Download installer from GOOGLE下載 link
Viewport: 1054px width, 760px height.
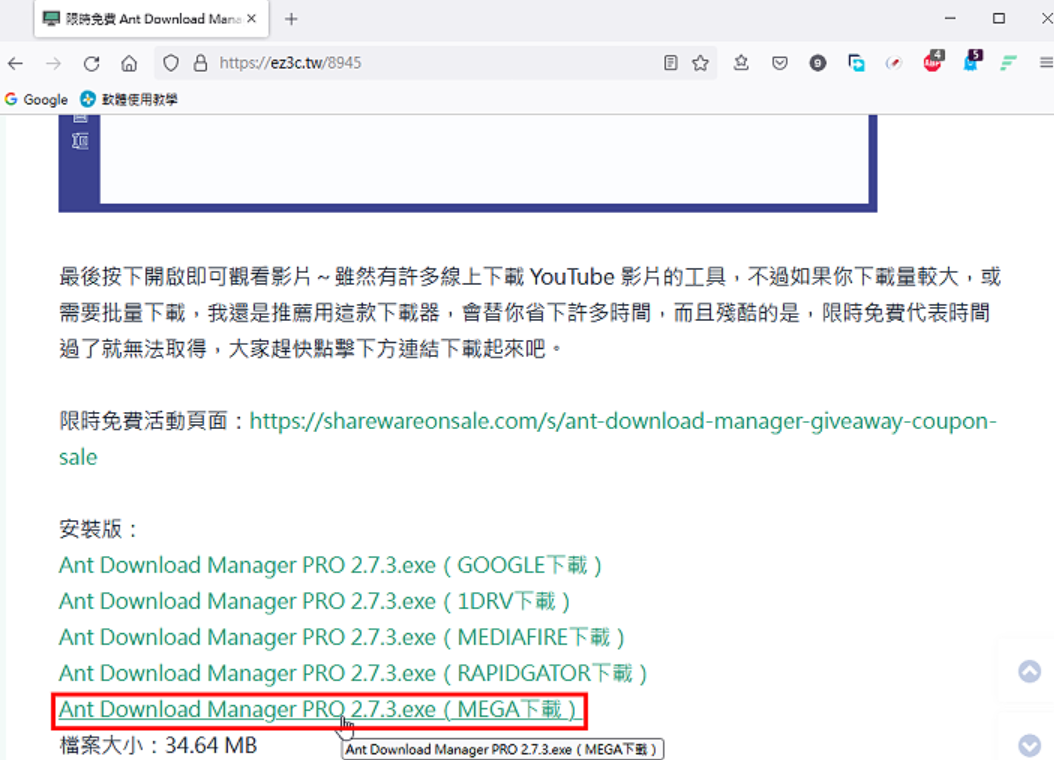pos(330,565)
